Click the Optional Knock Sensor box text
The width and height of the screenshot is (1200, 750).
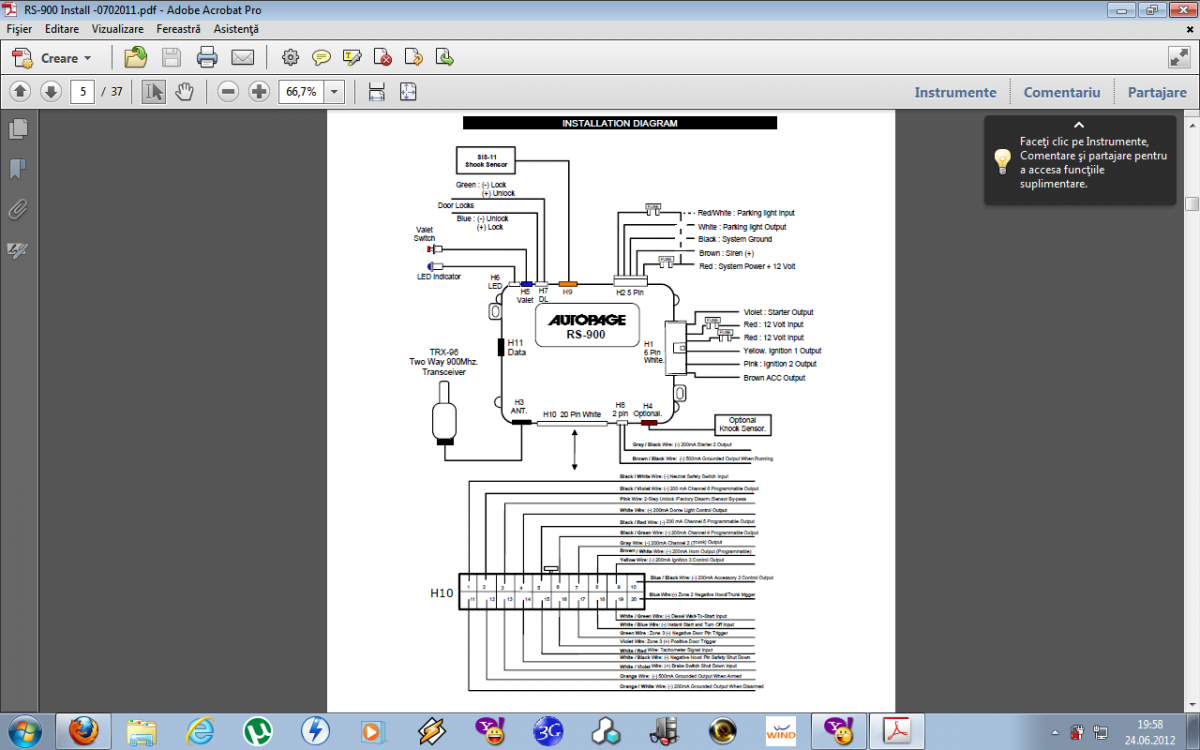tap(742, 425)
